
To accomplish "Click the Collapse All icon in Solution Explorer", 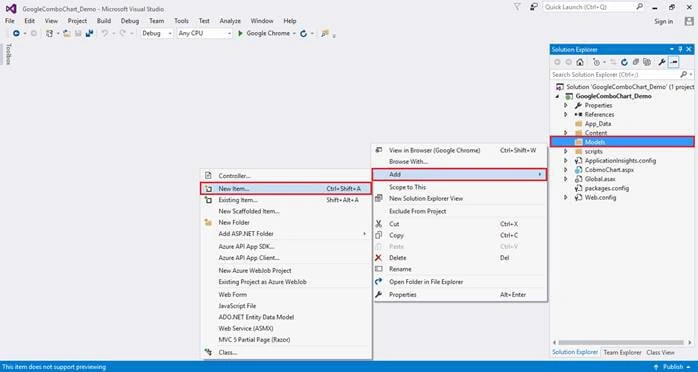I will [636, 62].
